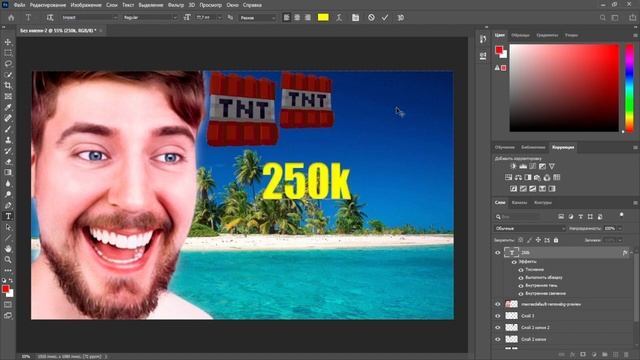Screen dimensions: 640x360
Task: Select the Horizontal Type tool in left toolbar
Action: coord(8,216)
